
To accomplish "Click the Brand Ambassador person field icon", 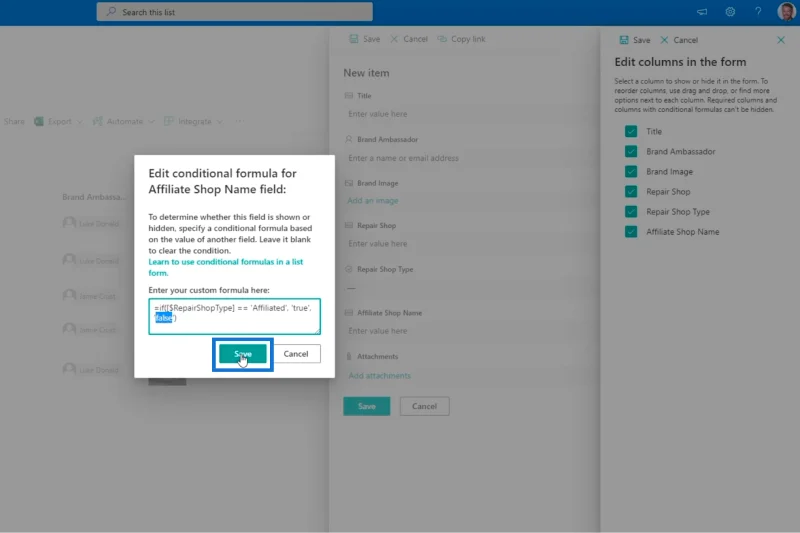I will (x=349, y=139).
